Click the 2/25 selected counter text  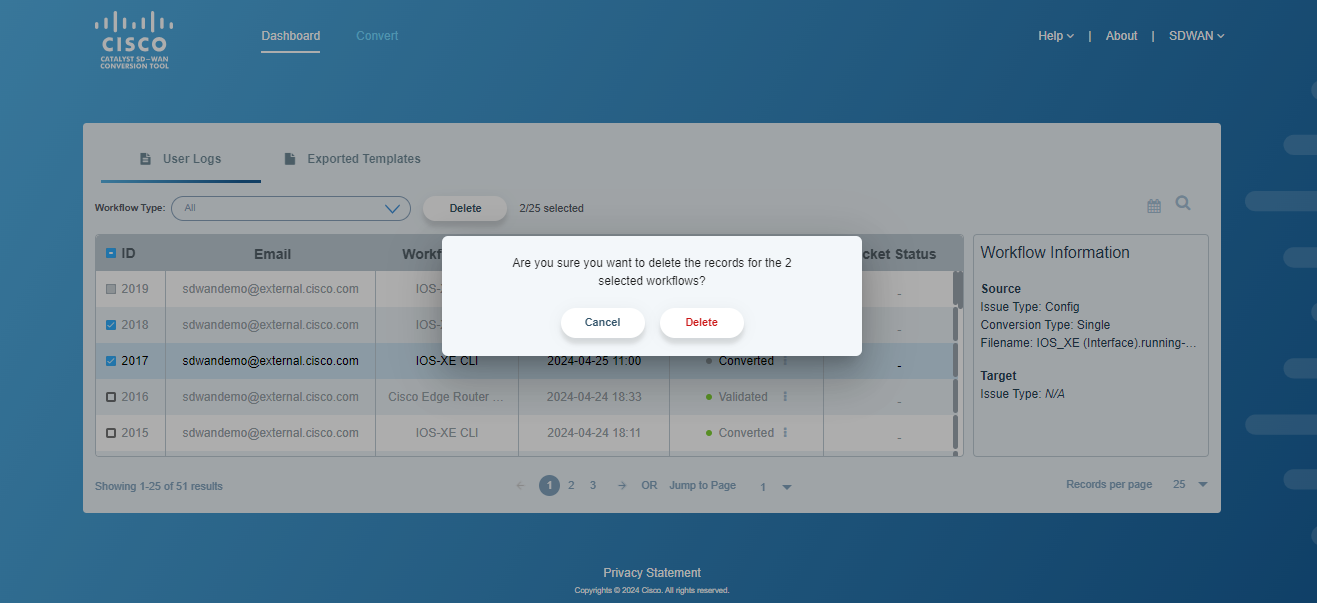[551, 208]
